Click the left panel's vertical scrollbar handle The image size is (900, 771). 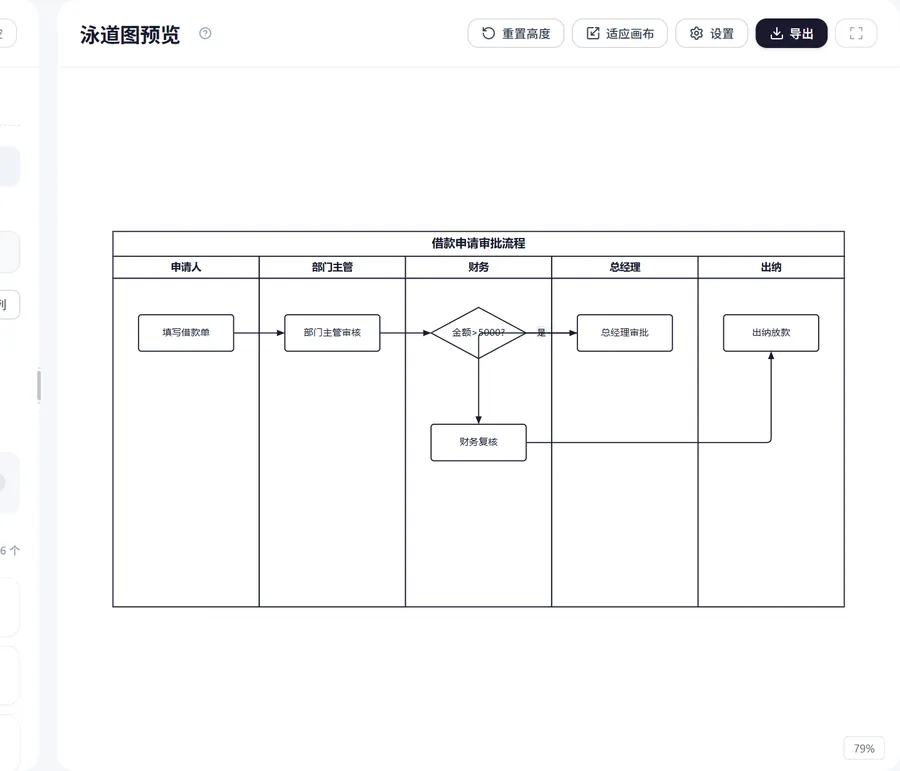(x=38, y=385)
